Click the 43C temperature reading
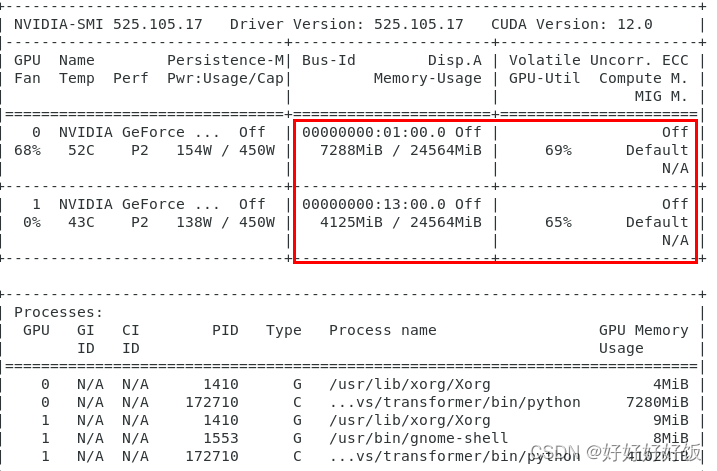 point(77,222)
